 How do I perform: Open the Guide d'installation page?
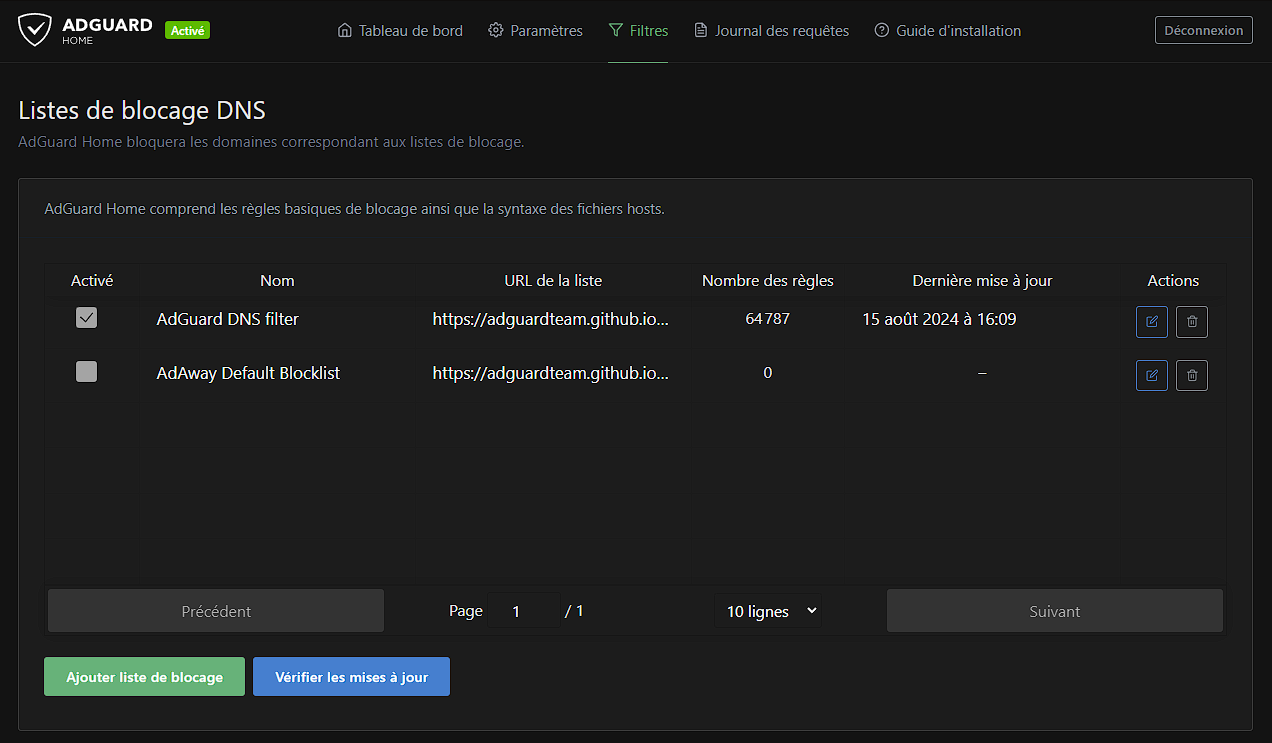[948, 31]
